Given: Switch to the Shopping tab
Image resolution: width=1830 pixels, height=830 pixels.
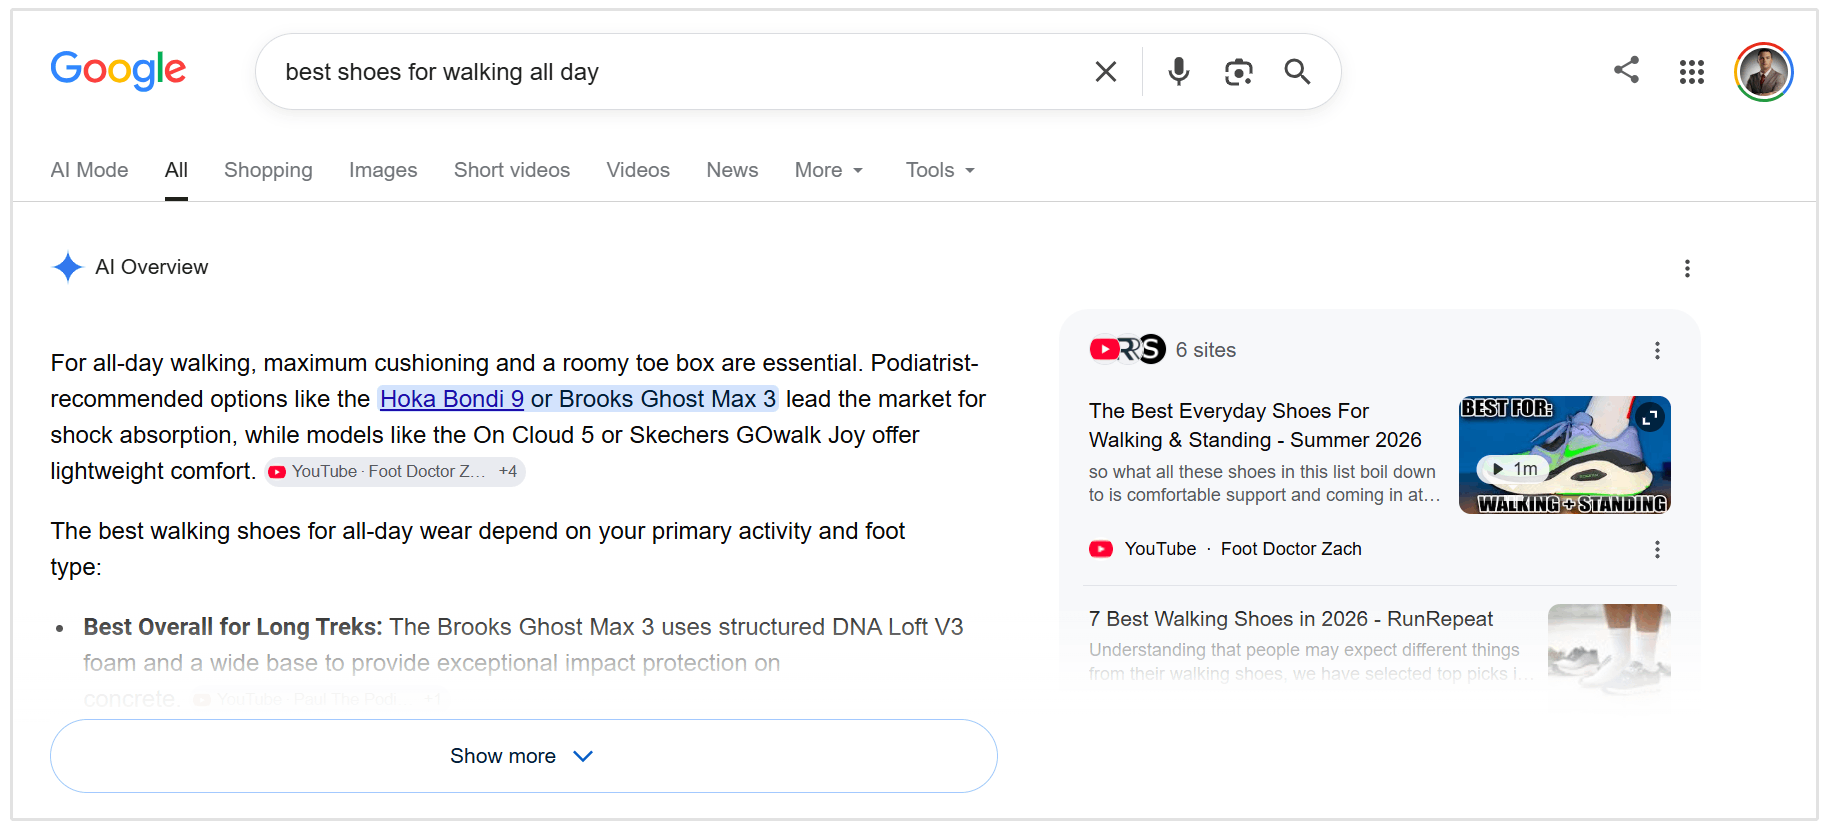Looking at the screenshot, I should point(268,170).
